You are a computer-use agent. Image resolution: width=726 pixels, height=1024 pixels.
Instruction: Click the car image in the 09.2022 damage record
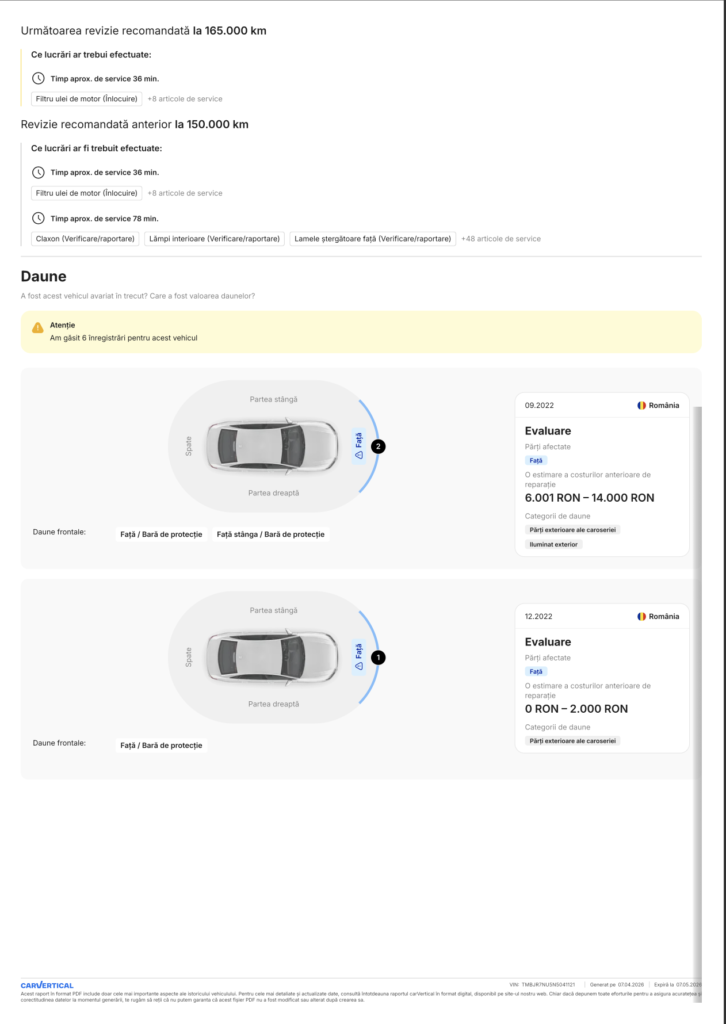pyautogui.click(x=273, y=446)
